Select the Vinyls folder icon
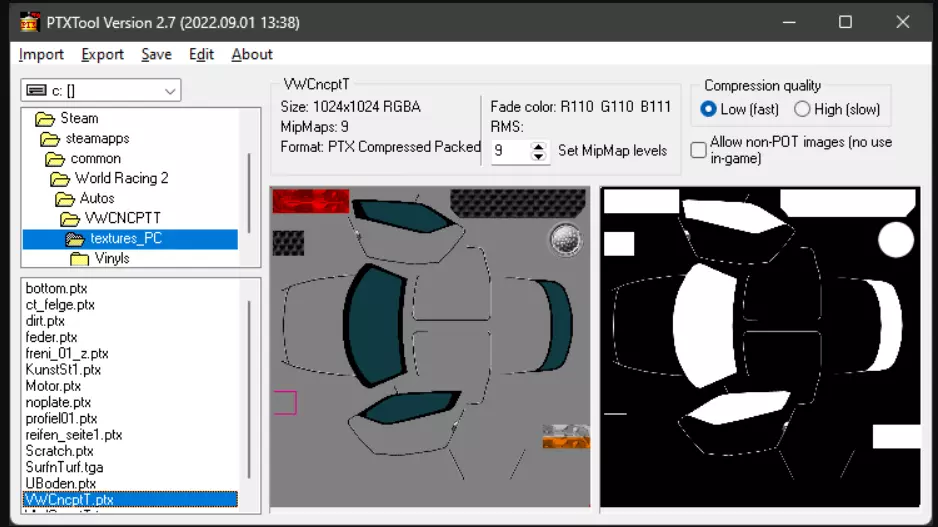This screenshot has height=527, width=938. click(79, 259)
